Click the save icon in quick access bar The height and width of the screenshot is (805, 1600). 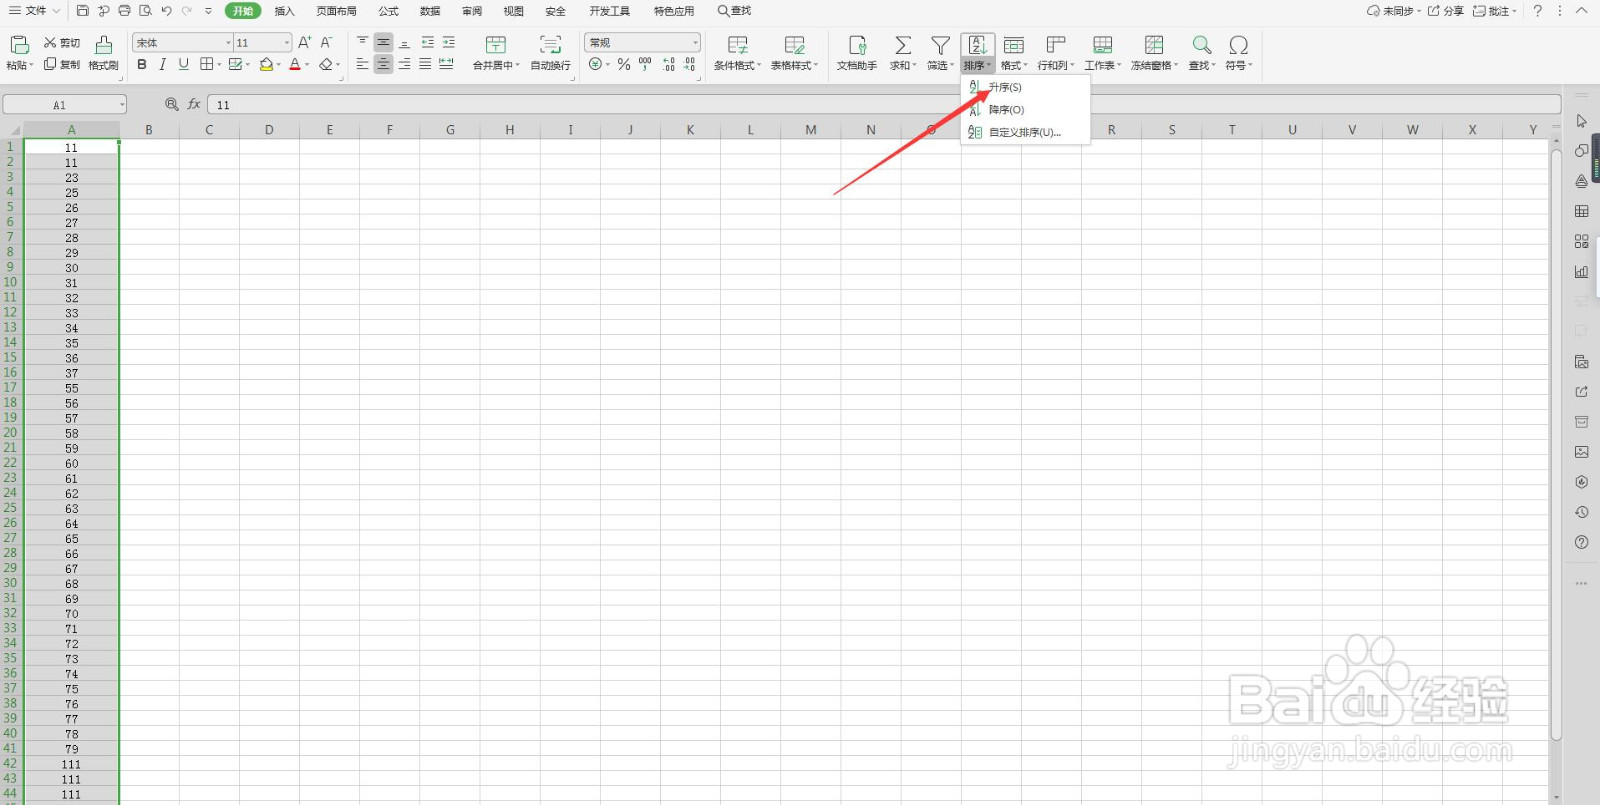click(x=82, y=11)
